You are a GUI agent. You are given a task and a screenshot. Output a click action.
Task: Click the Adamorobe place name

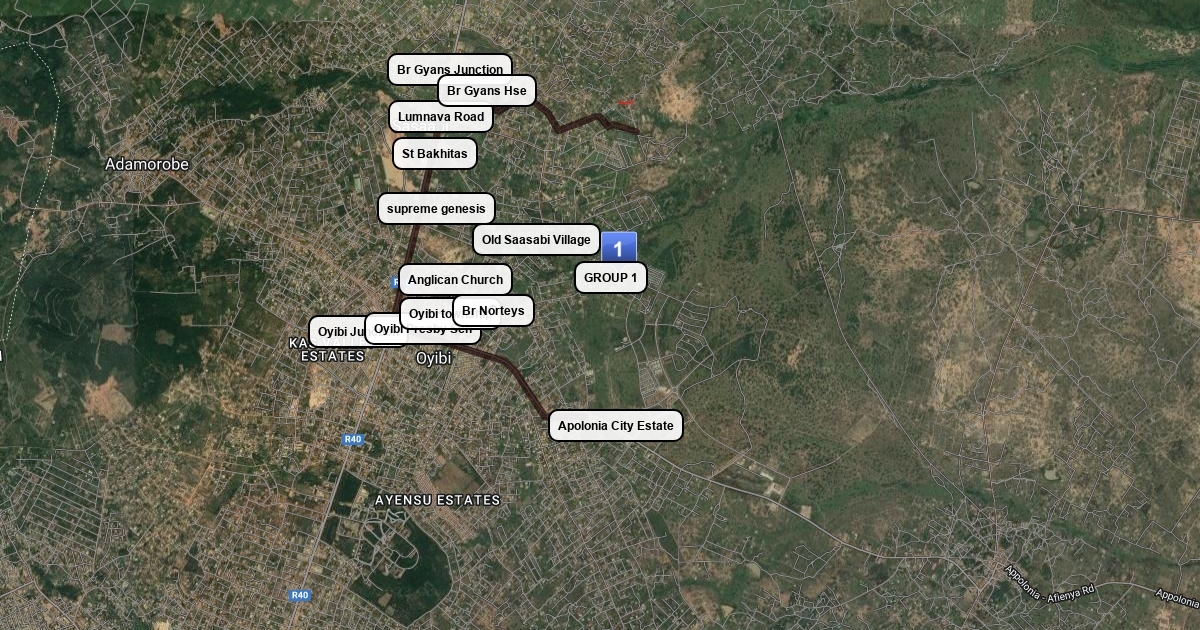147,164
